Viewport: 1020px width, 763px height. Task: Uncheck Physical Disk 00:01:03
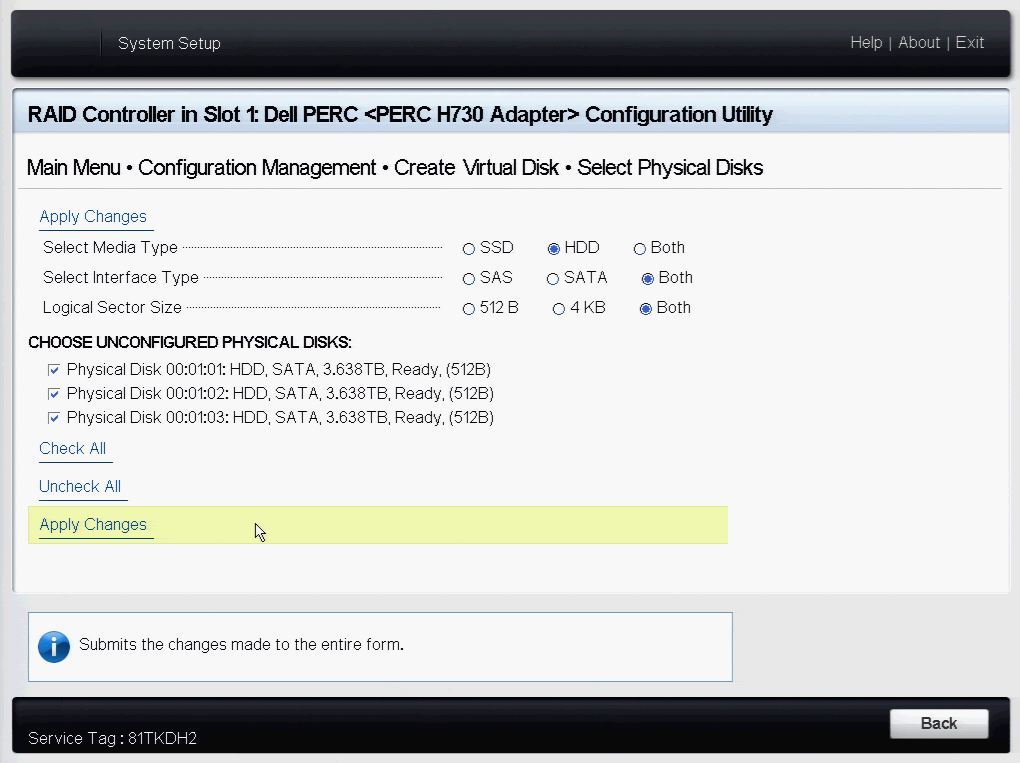click(x=54, y=417)
